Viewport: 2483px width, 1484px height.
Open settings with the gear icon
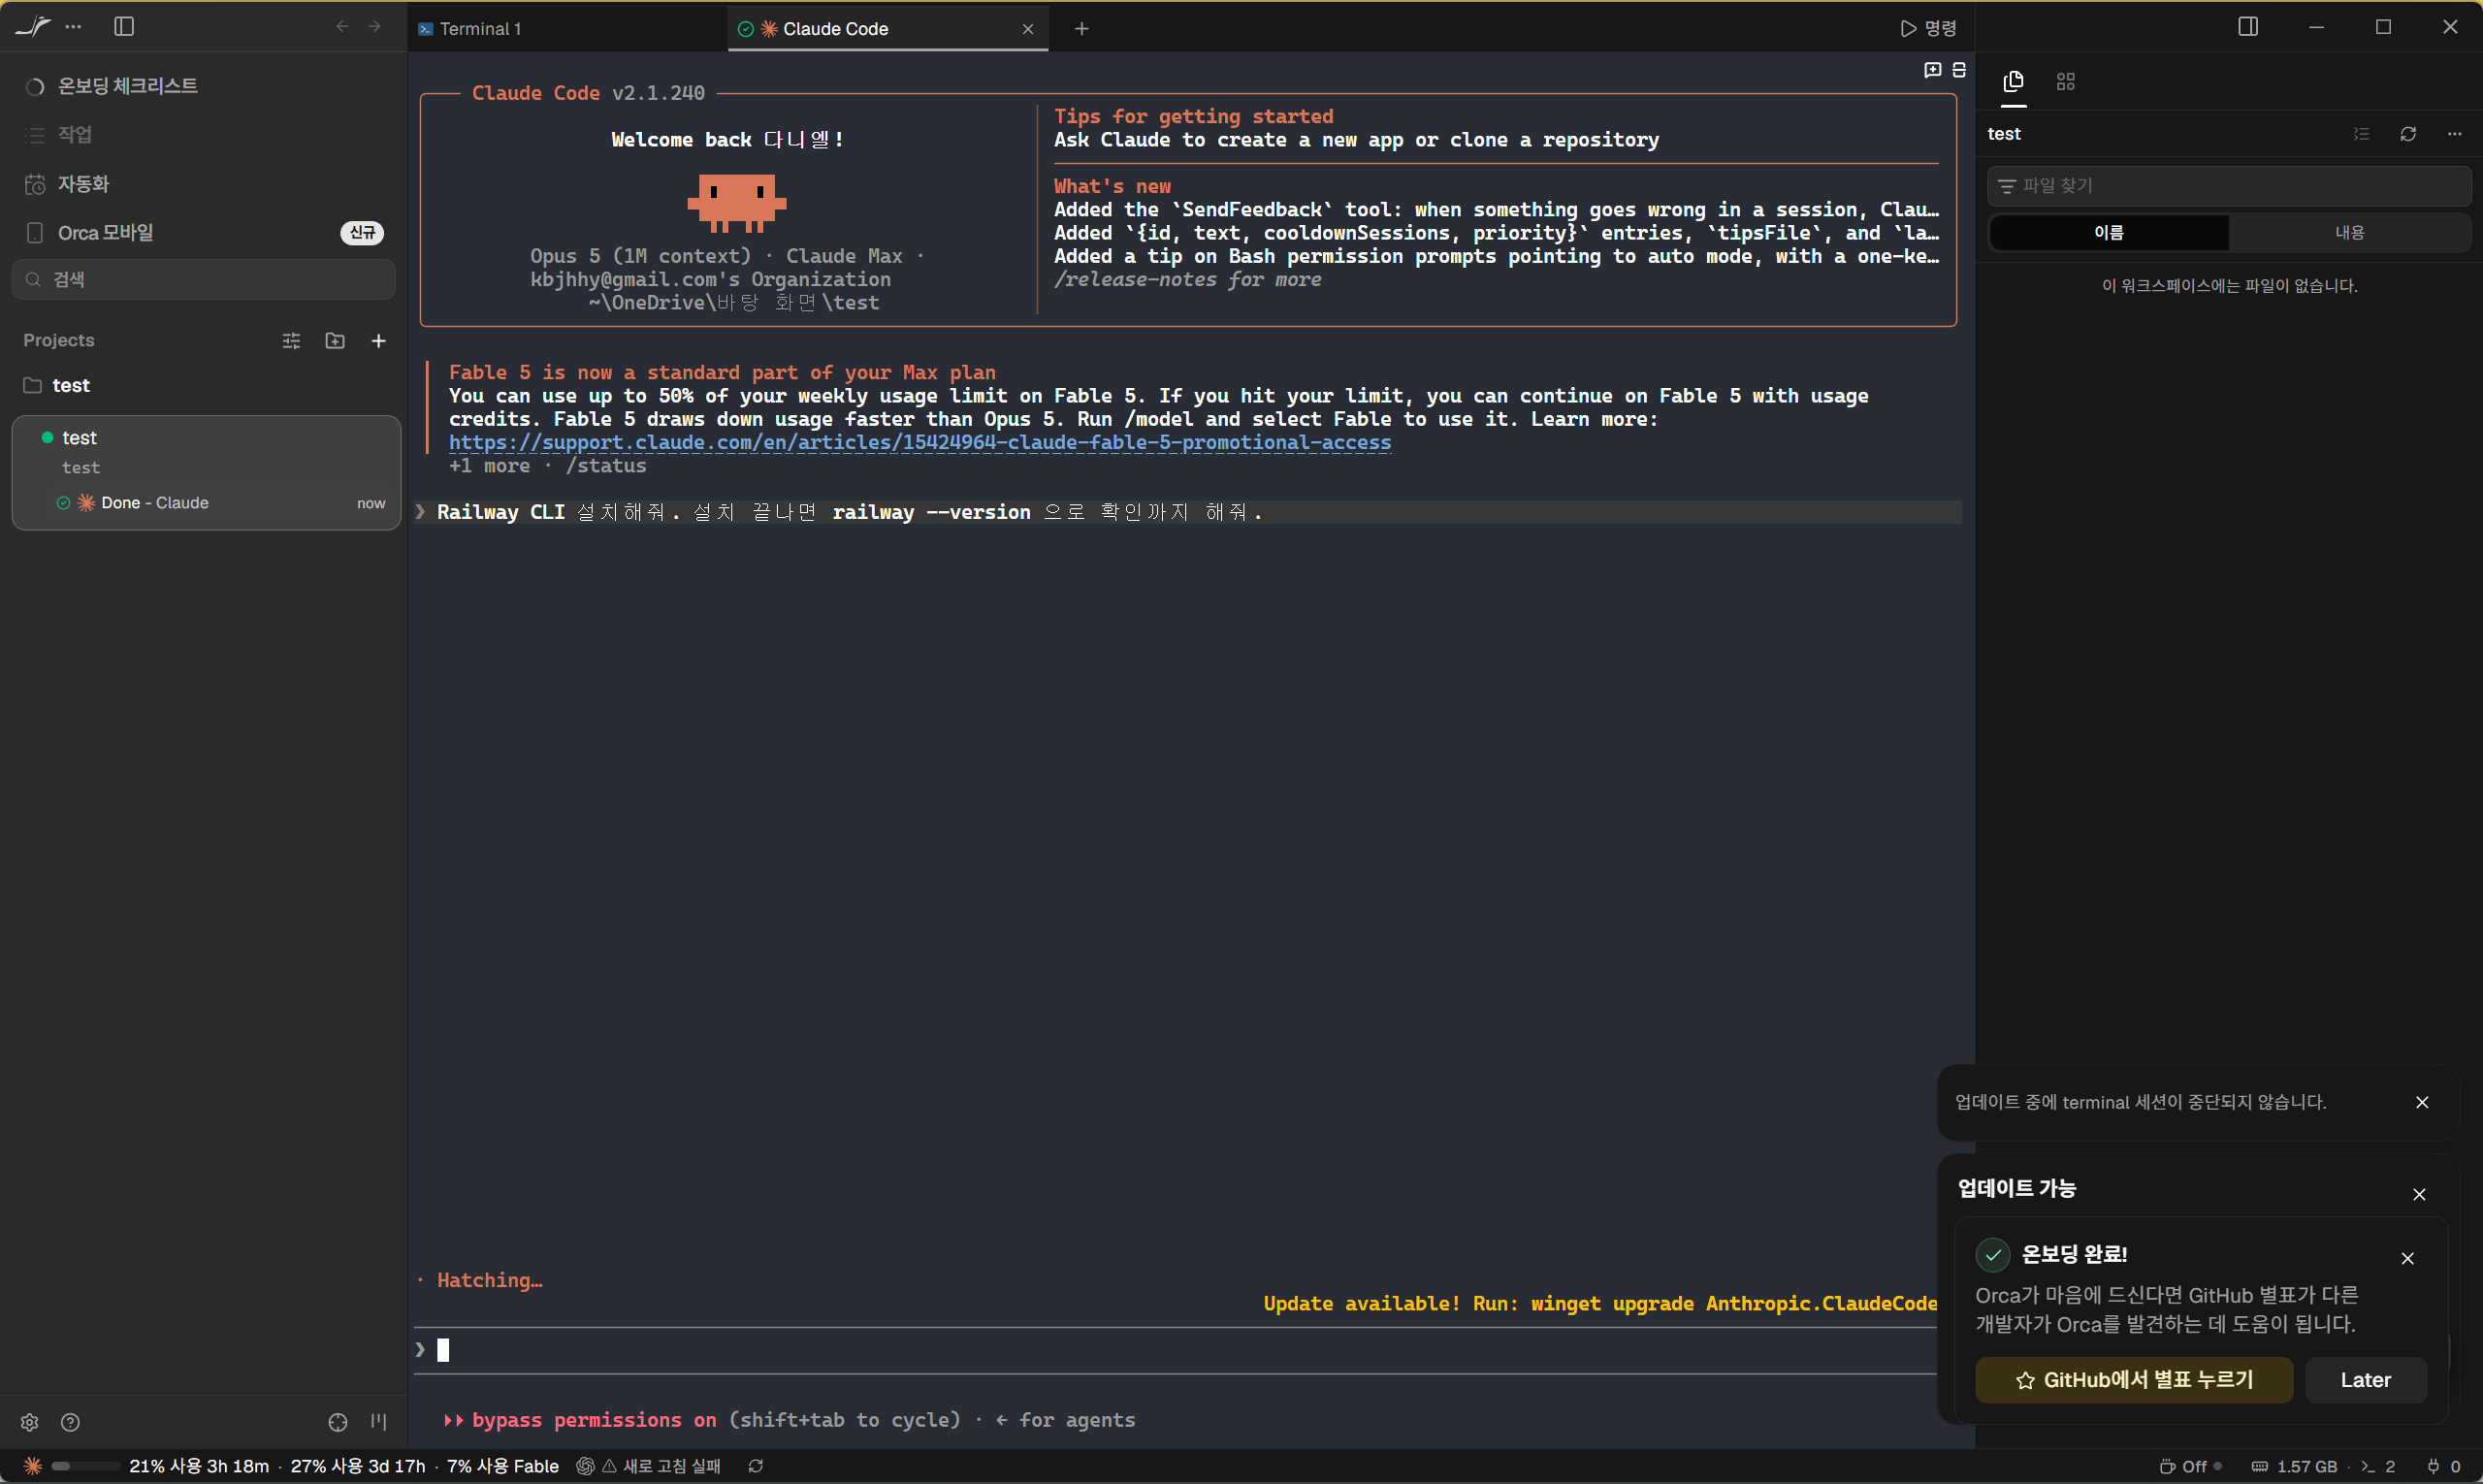(30, 1422)
